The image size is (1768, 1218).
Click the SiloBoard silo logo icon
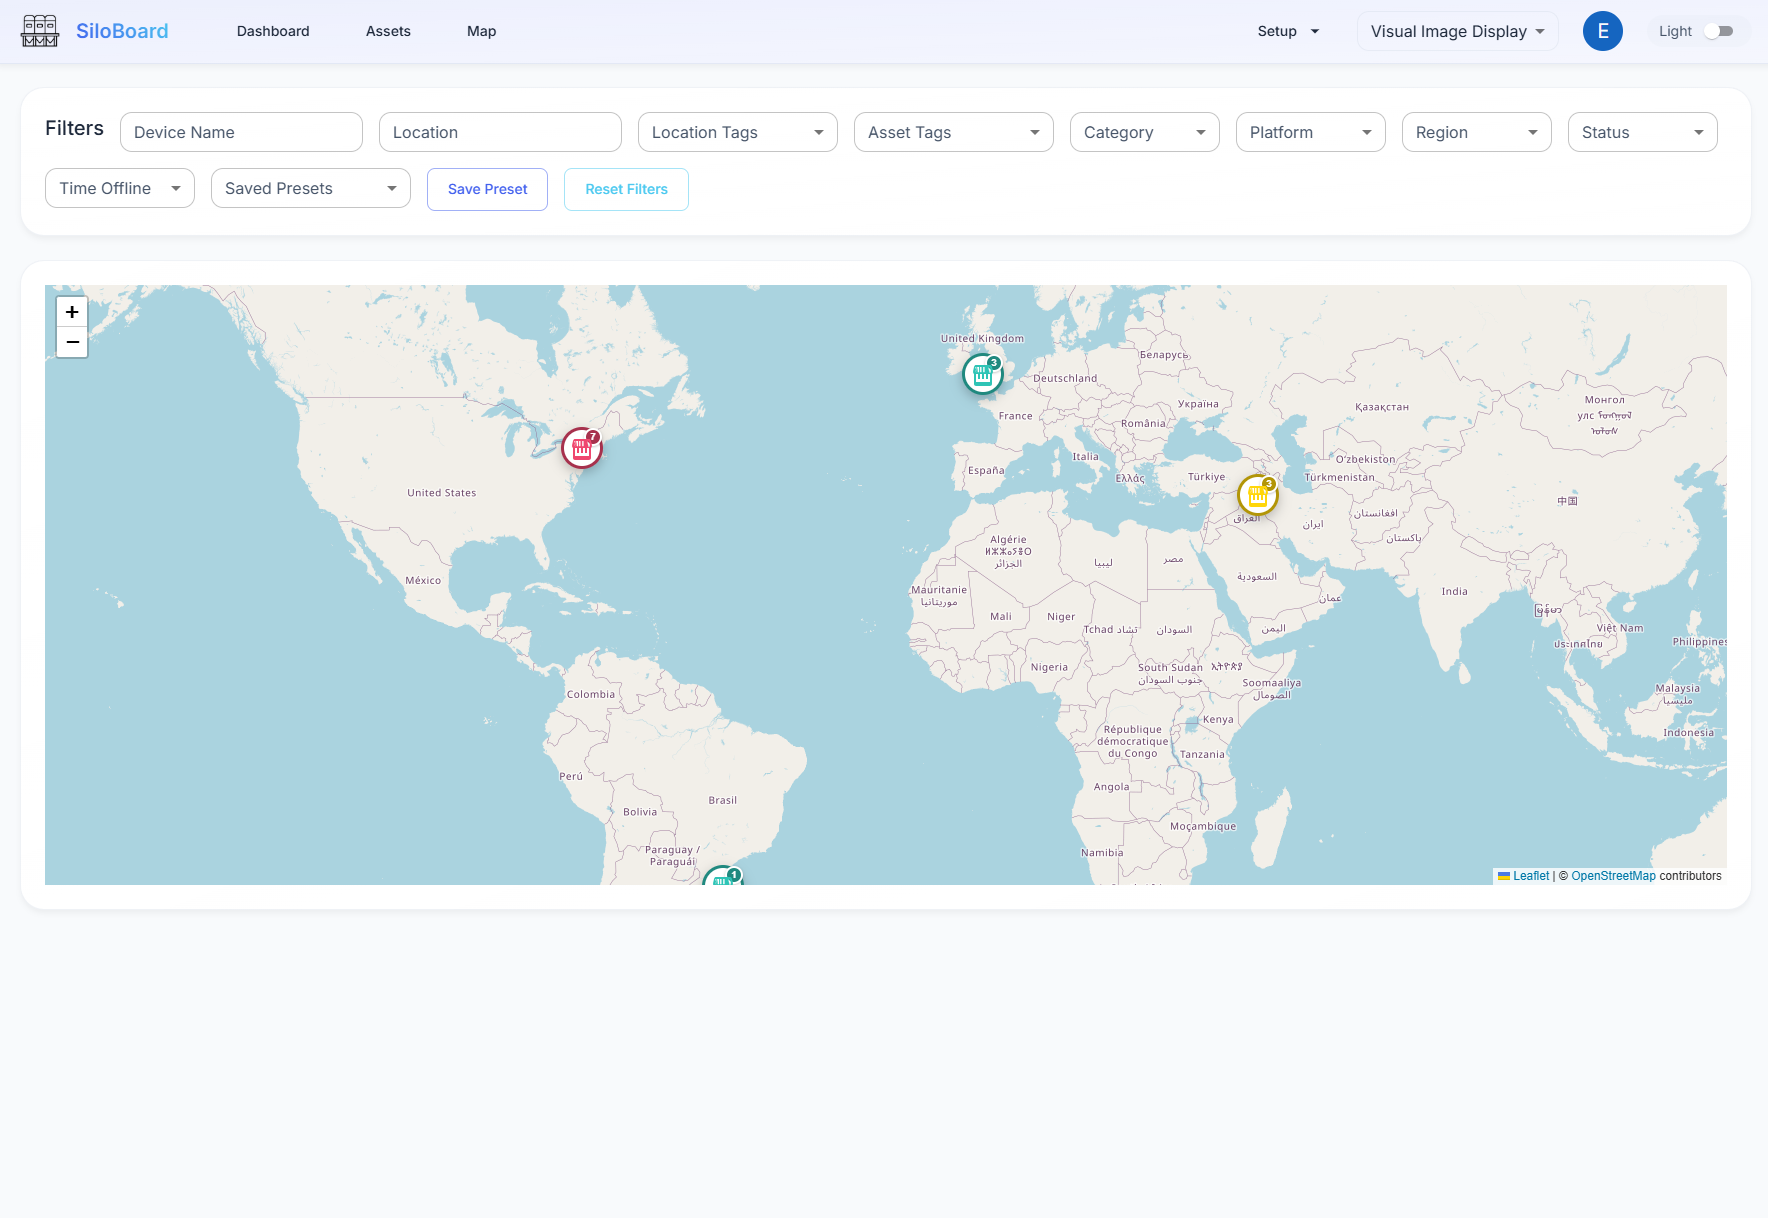(x=40, y=31)
